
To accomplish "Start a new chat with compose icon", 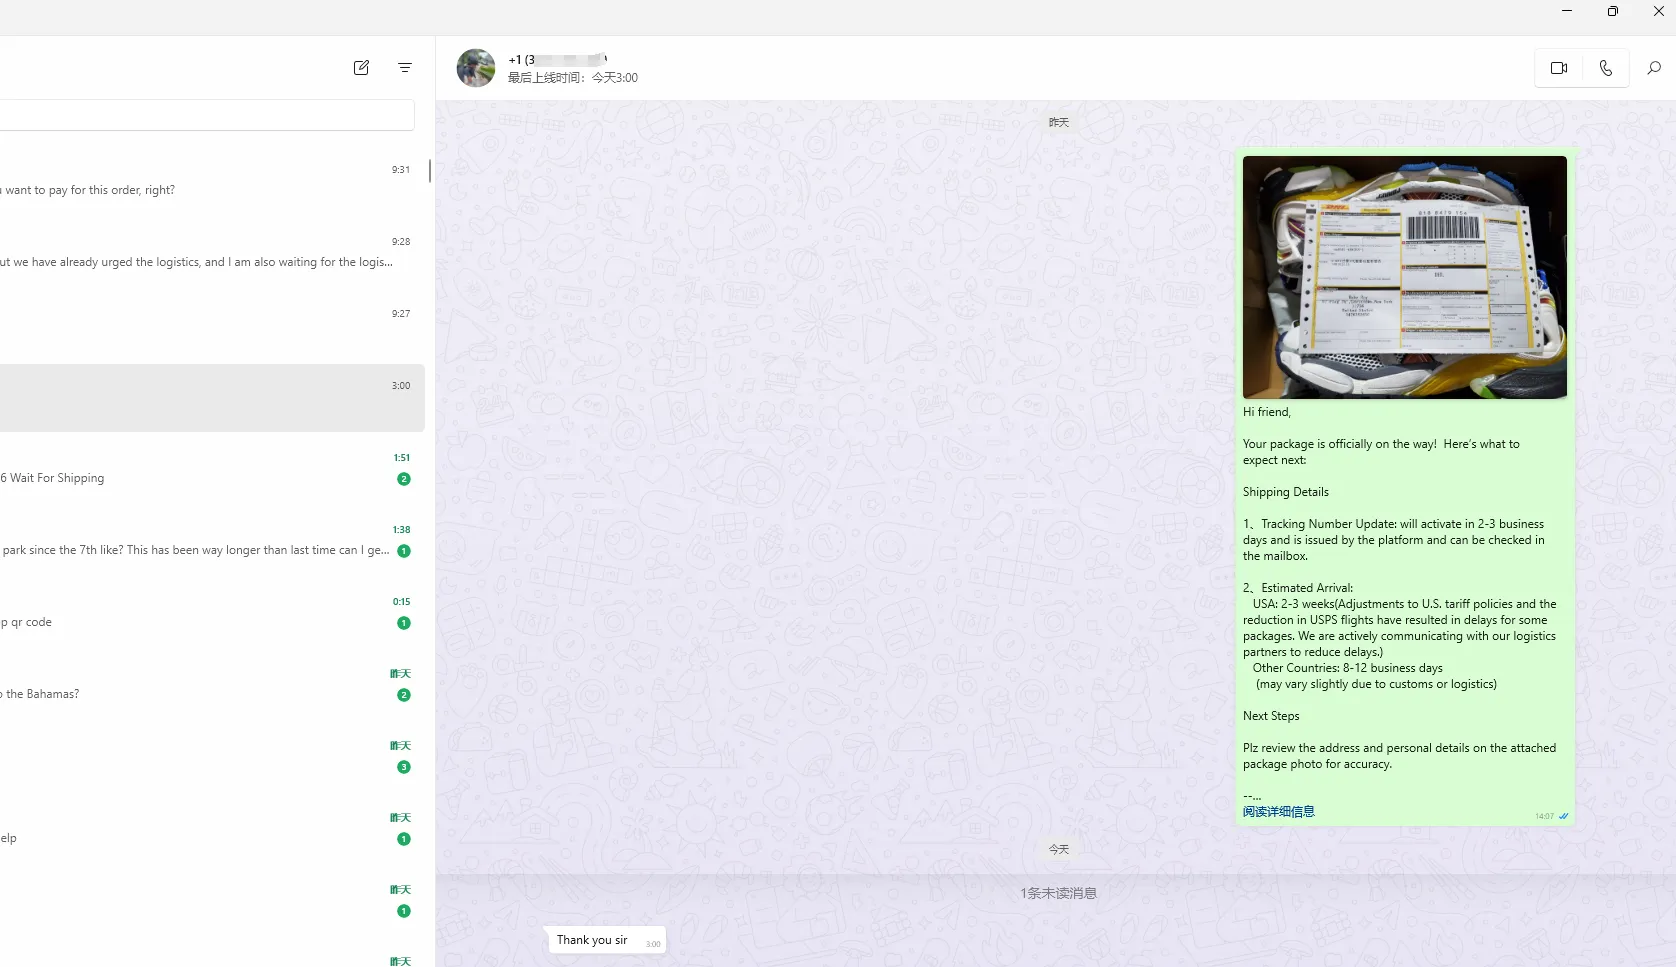I will 361,68.
